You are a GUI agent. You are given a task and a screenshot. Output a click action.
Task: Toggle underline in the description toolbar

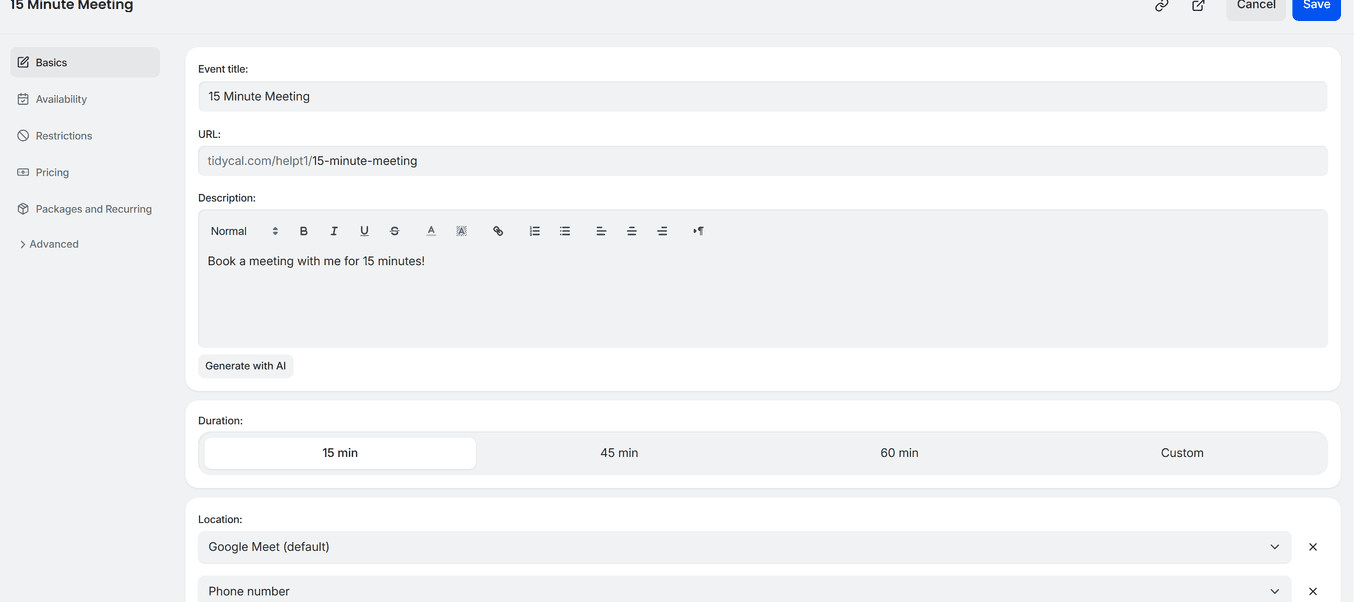(364, 231)
